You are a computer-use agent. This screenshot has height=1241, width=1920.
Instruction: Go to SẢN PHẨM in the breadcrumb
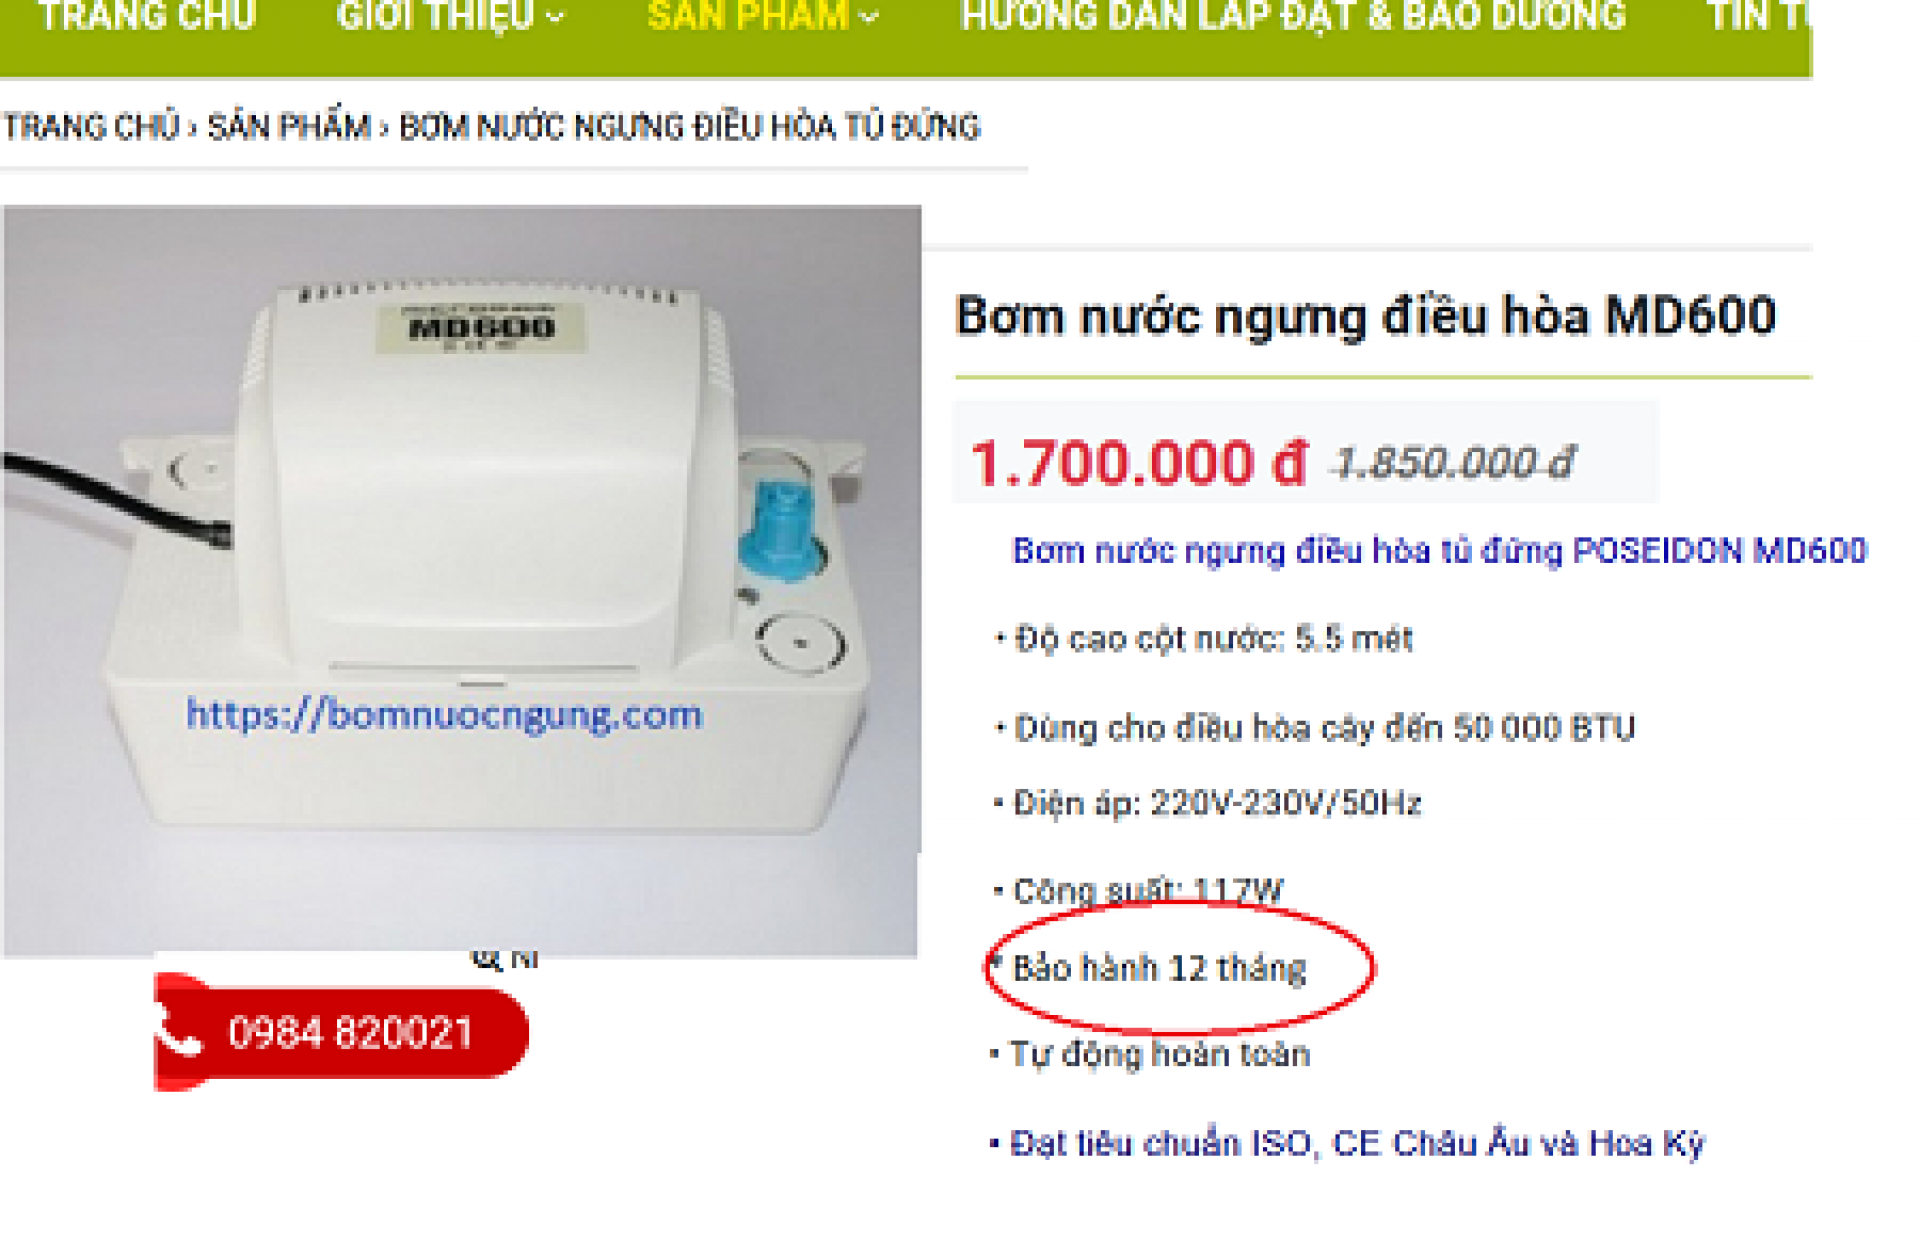click(x=289, y=127)
